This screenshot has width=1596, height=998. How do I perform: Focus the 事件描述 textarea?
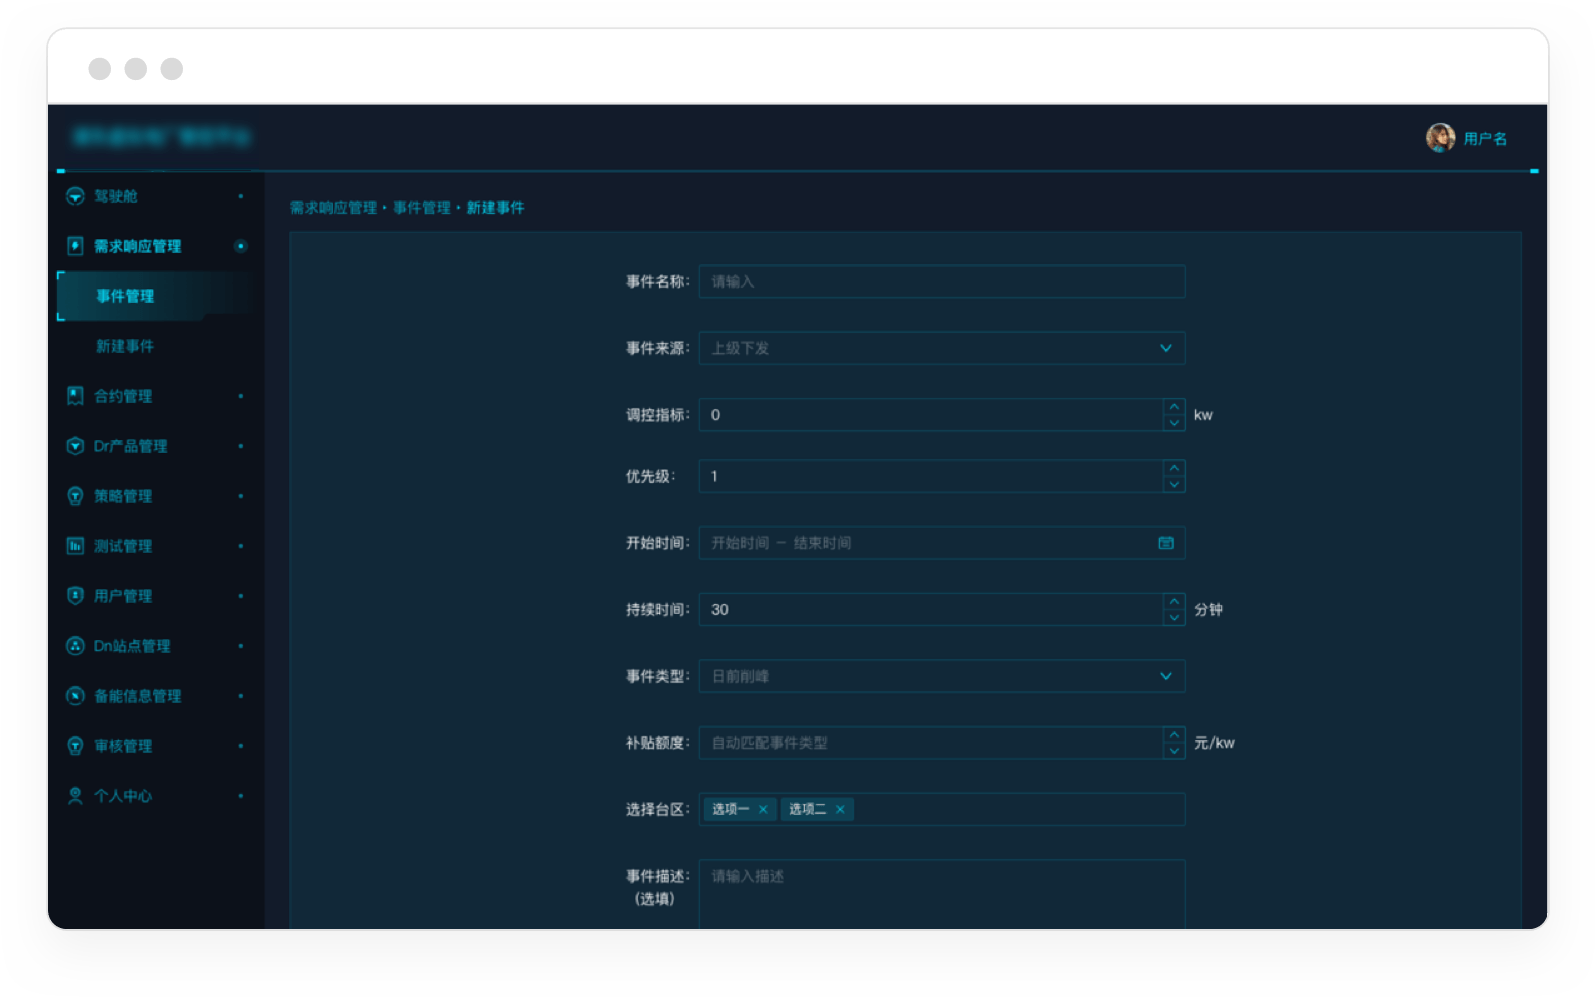(x=942, y=894)
